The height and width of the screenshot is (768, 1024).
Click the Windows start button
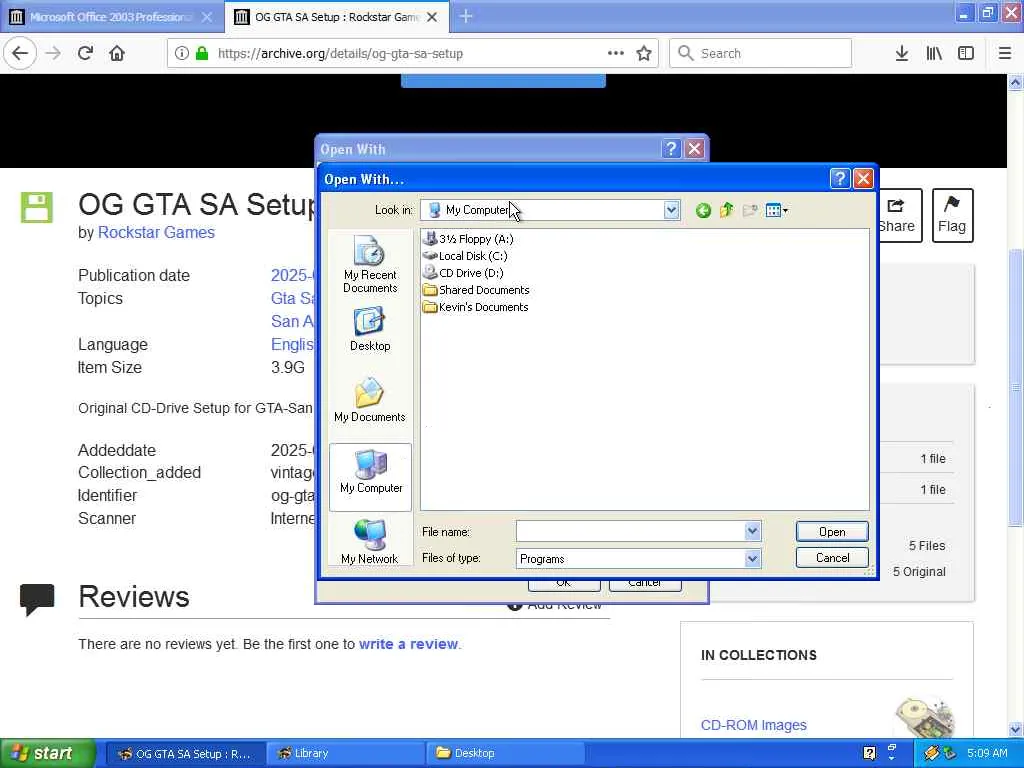pos(46,753)
